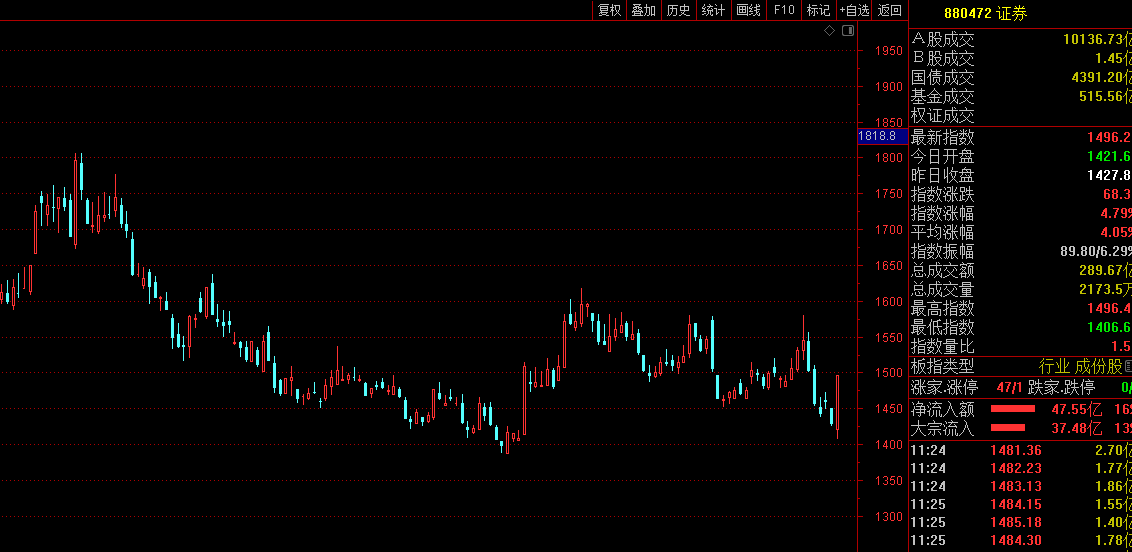Select the tick row priced 1483.13
The height and width of the screenshot is (552, 1132).
tap(1021, 486)
